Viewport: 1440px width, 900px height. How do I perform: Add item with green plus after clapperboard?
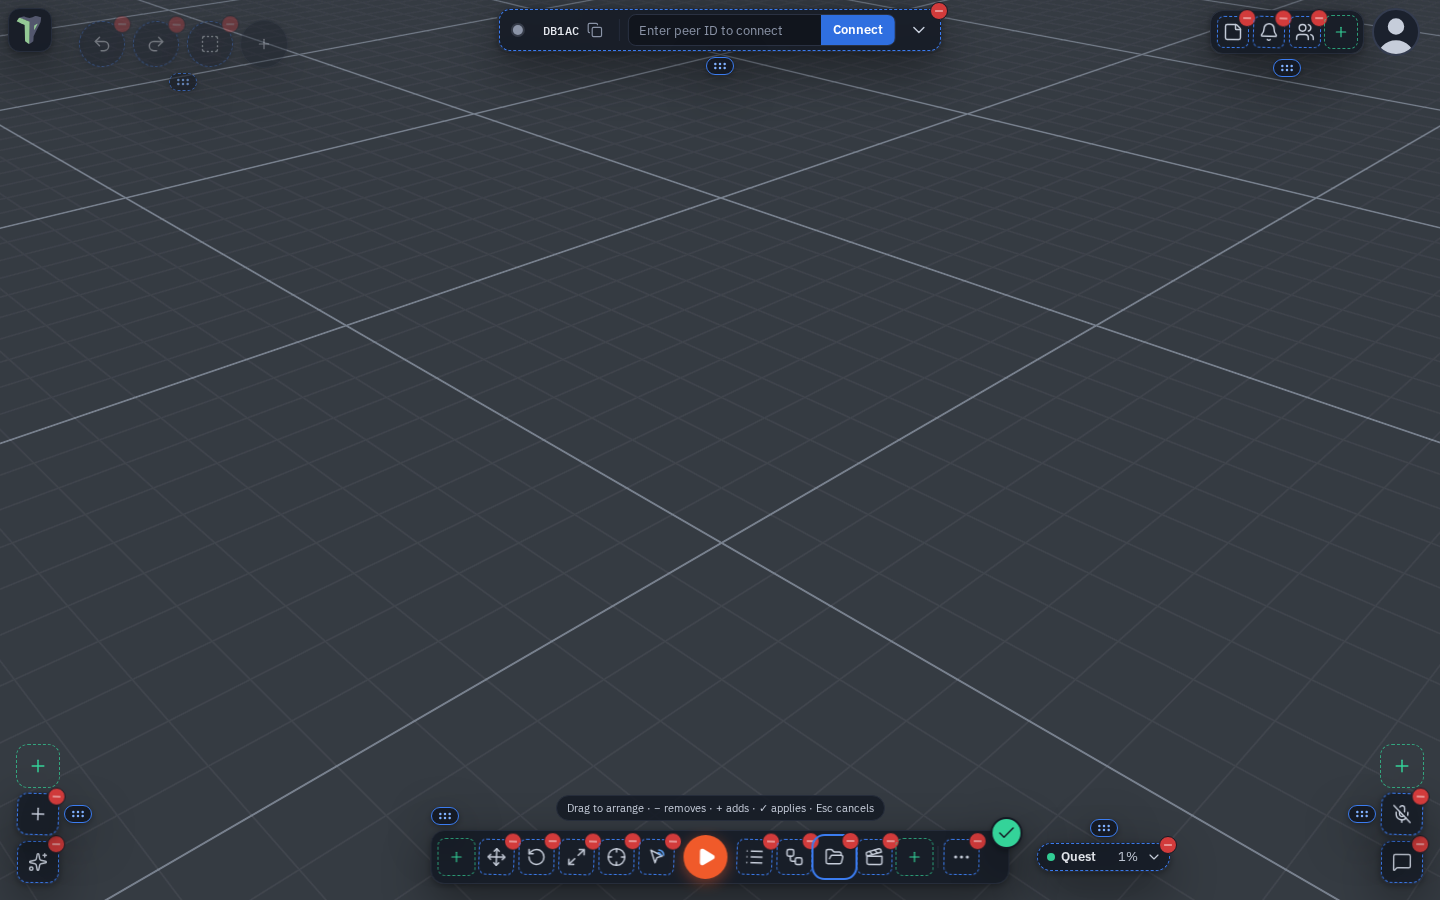[x=914, y=857]
